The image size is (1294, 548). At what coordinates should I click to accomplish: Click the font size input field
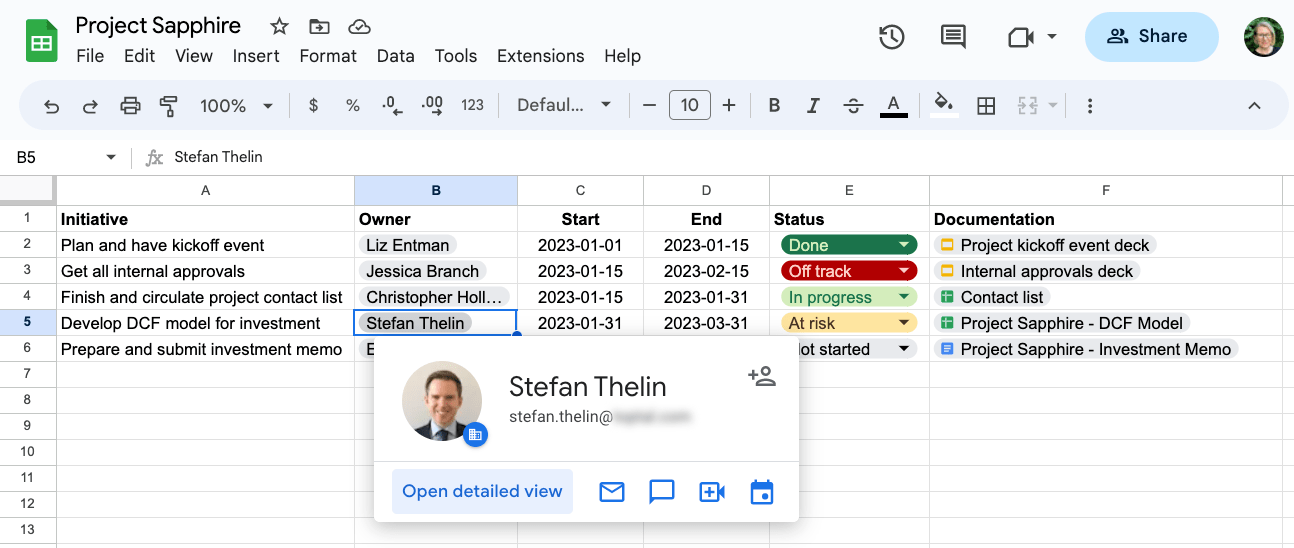[689, 105]
